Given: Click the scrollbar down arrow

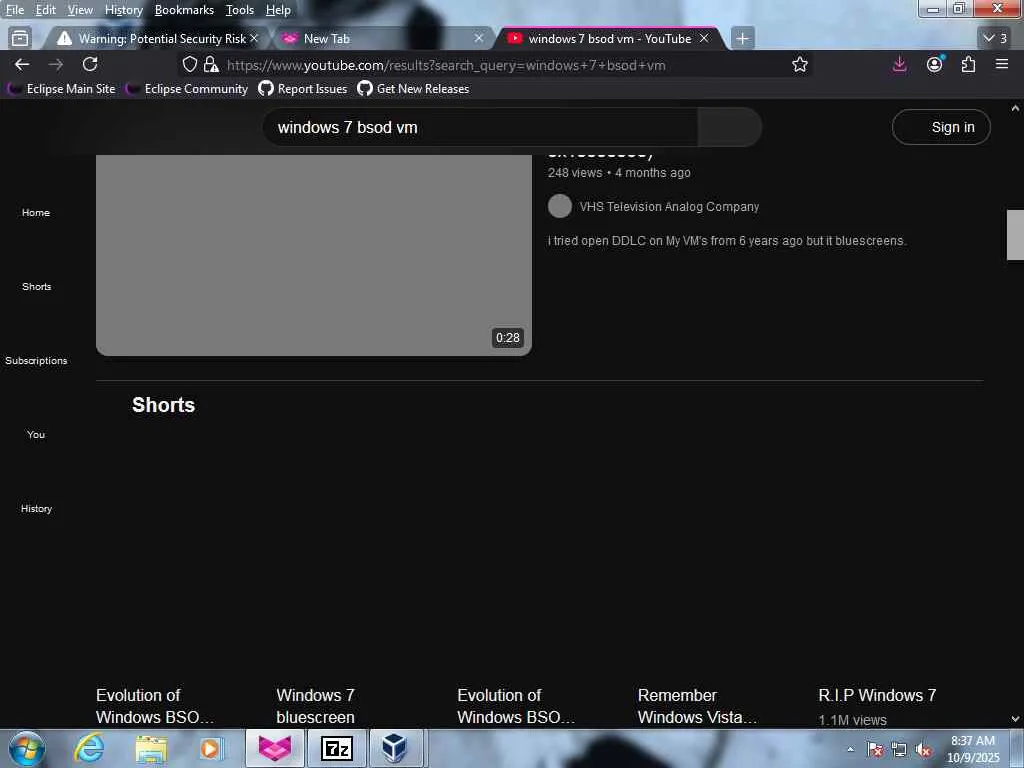Looking at the screenshot, I should (1015, 718).
